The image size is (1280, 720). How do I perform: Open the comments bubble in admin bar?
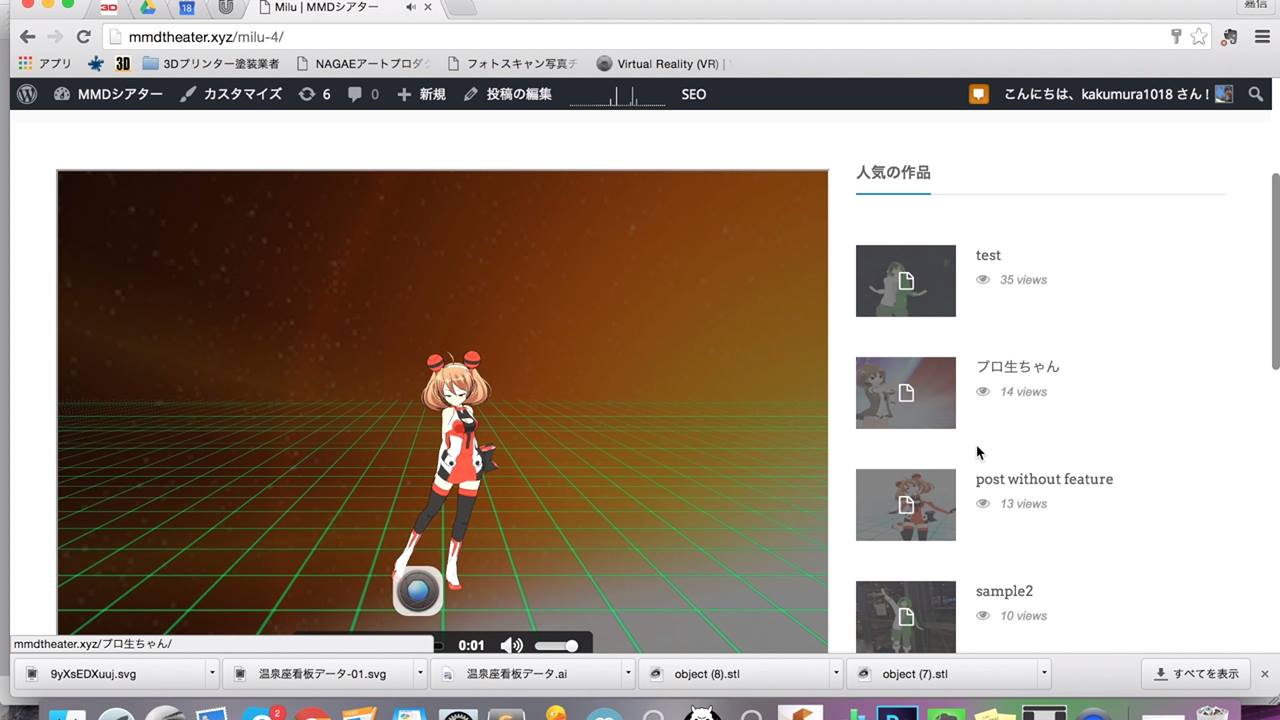tap(363, 94)
